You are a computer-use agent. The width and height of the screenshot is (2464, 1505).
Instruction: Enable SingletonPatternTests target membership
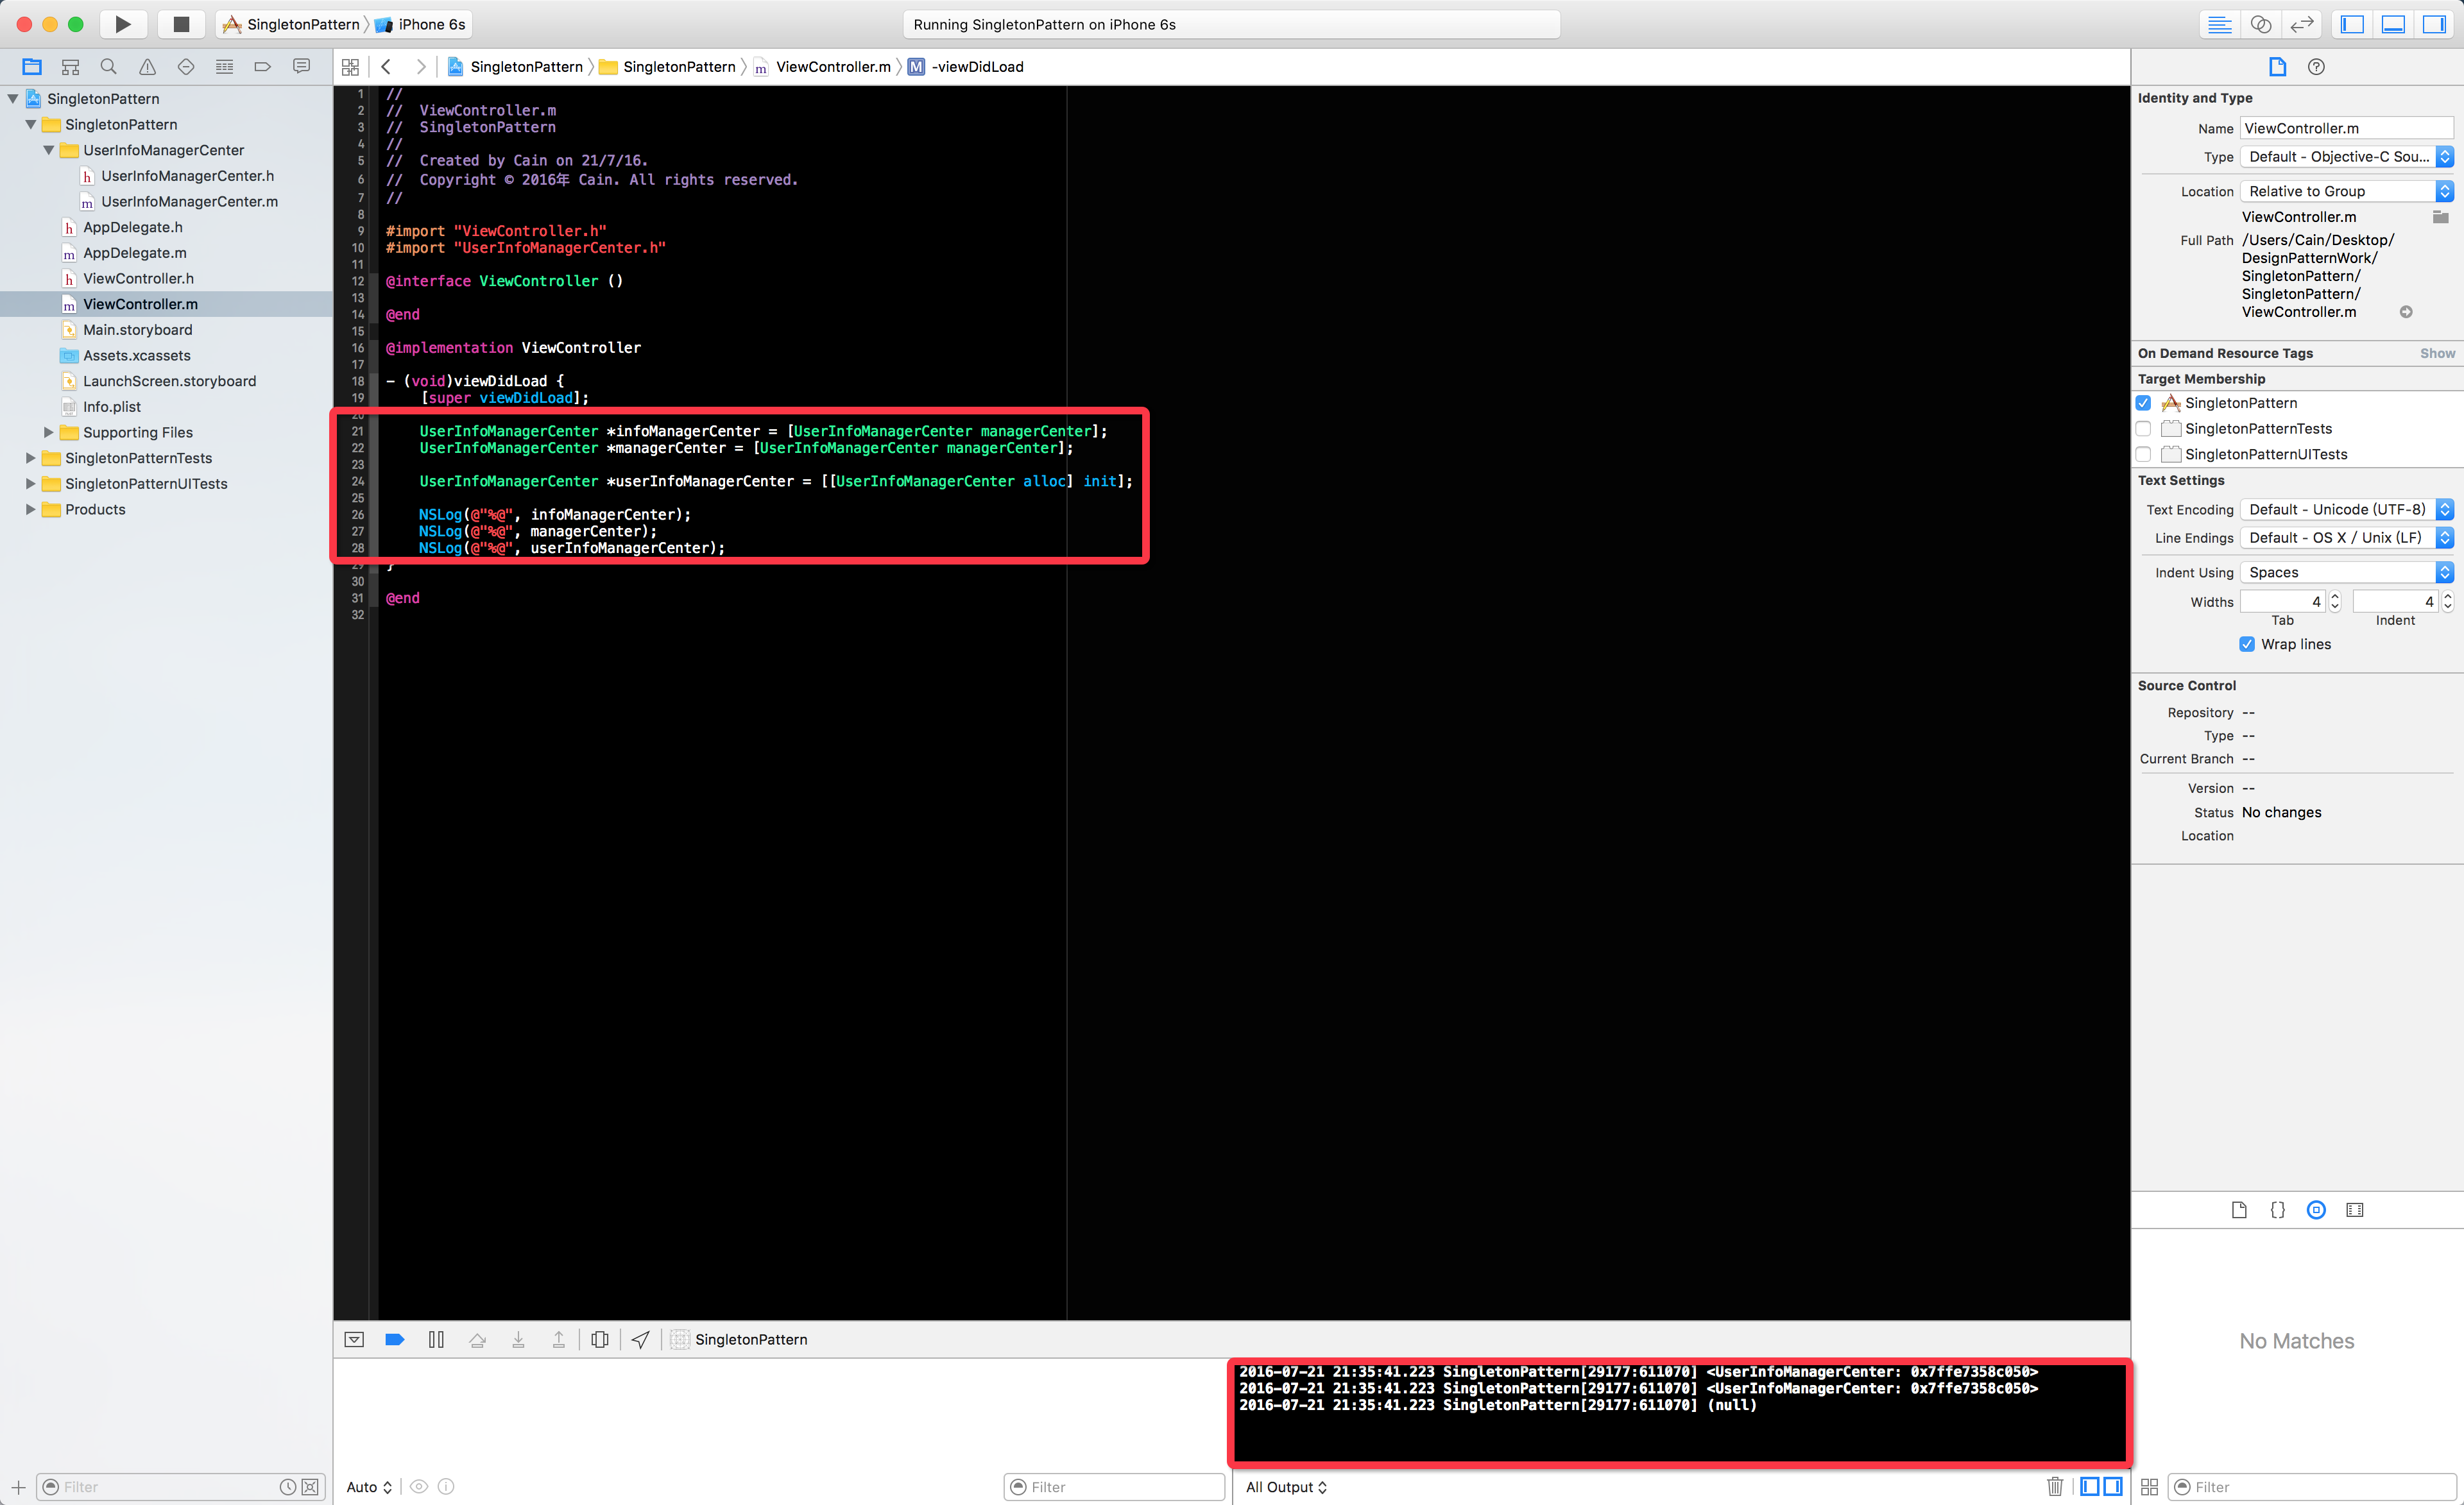[2143, 429]
